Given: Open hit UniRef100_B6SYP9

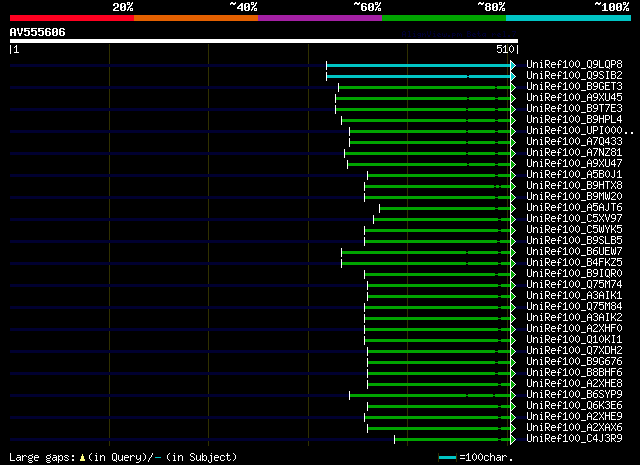Looking at the screenshot, I should 574,395.
